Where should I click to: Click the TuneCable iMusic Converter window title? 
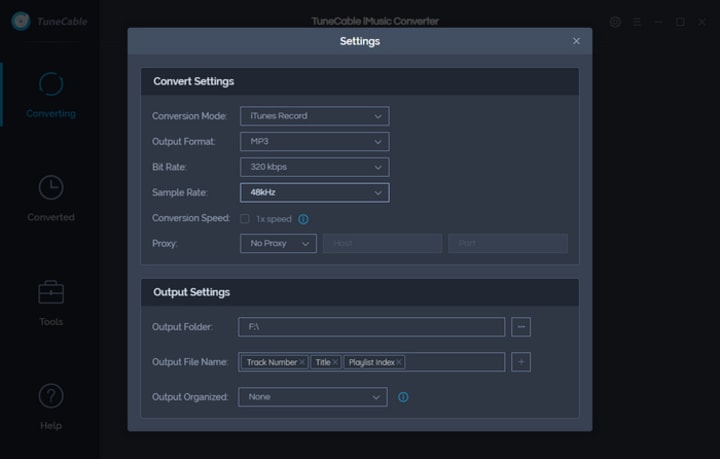point(375,21)
